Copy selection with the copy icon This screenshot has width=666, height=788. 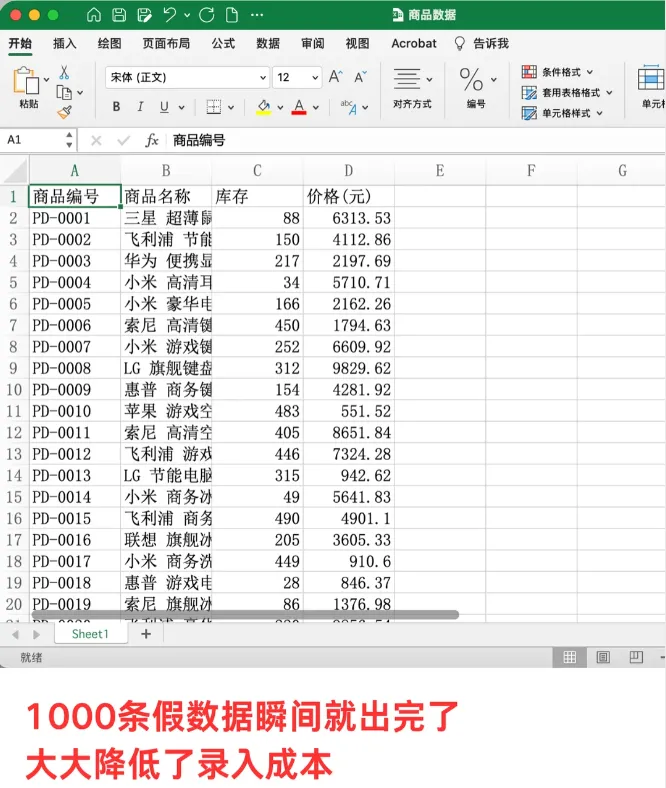pyautogui.click(x=64, y=92)
